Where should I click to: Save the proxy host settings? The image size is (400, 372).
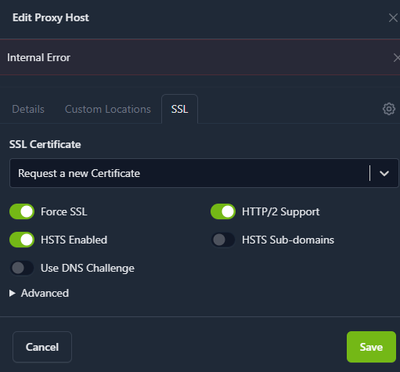371,347
